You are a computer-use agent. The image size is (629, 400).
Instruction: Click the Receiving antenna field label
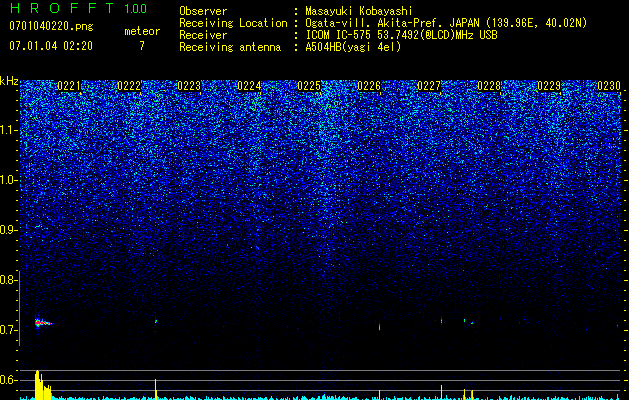tap(230, 47)
